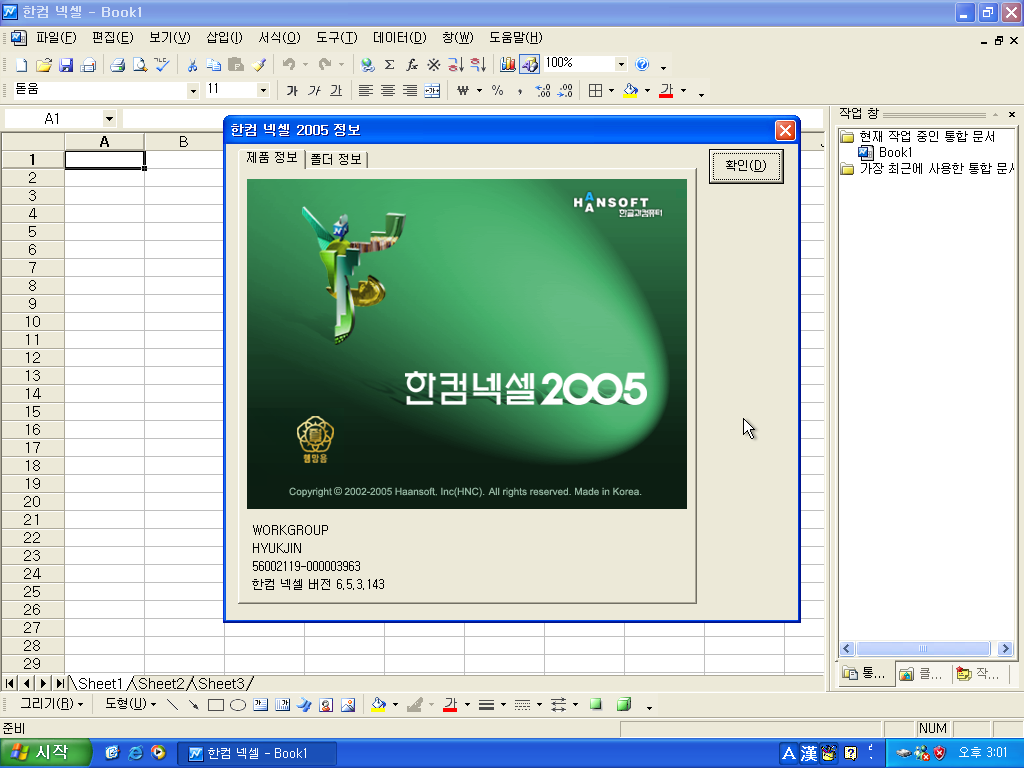Open the currency style dropdown arrow
Viewport: 1024px width, 768px height.
tap(479, 91)
